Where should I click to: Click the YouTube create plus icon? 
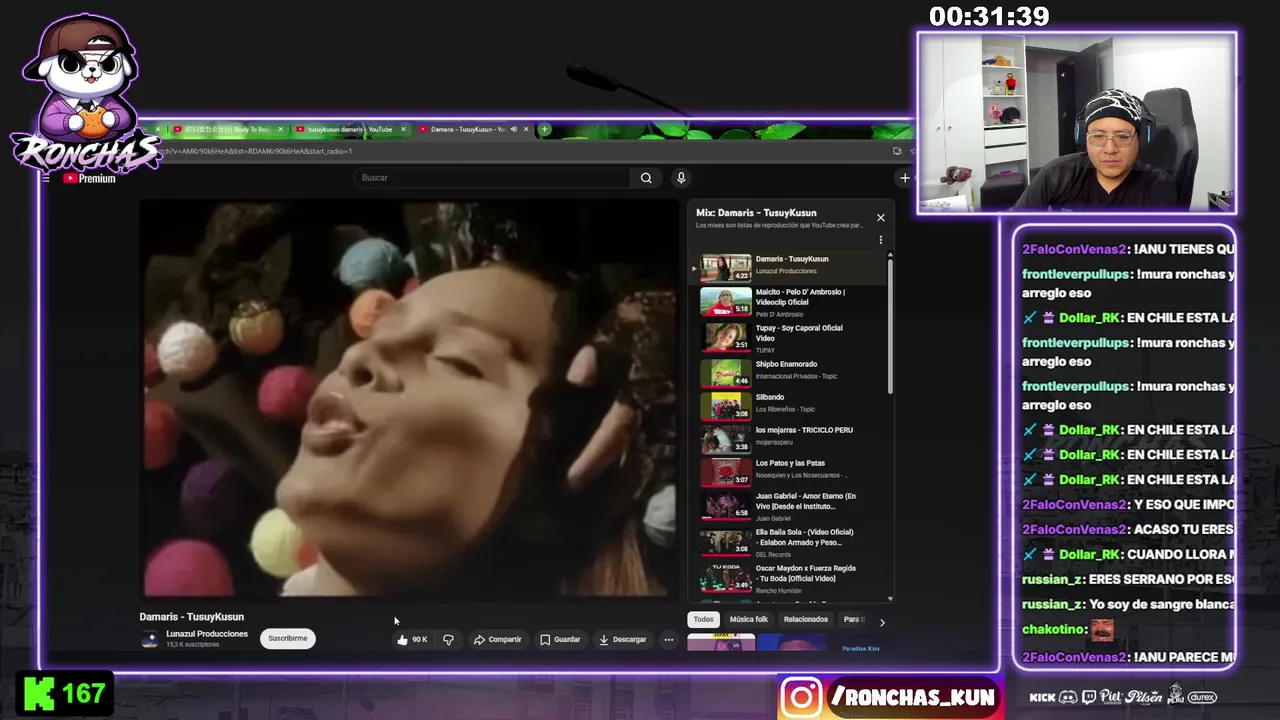click(904, 178)
